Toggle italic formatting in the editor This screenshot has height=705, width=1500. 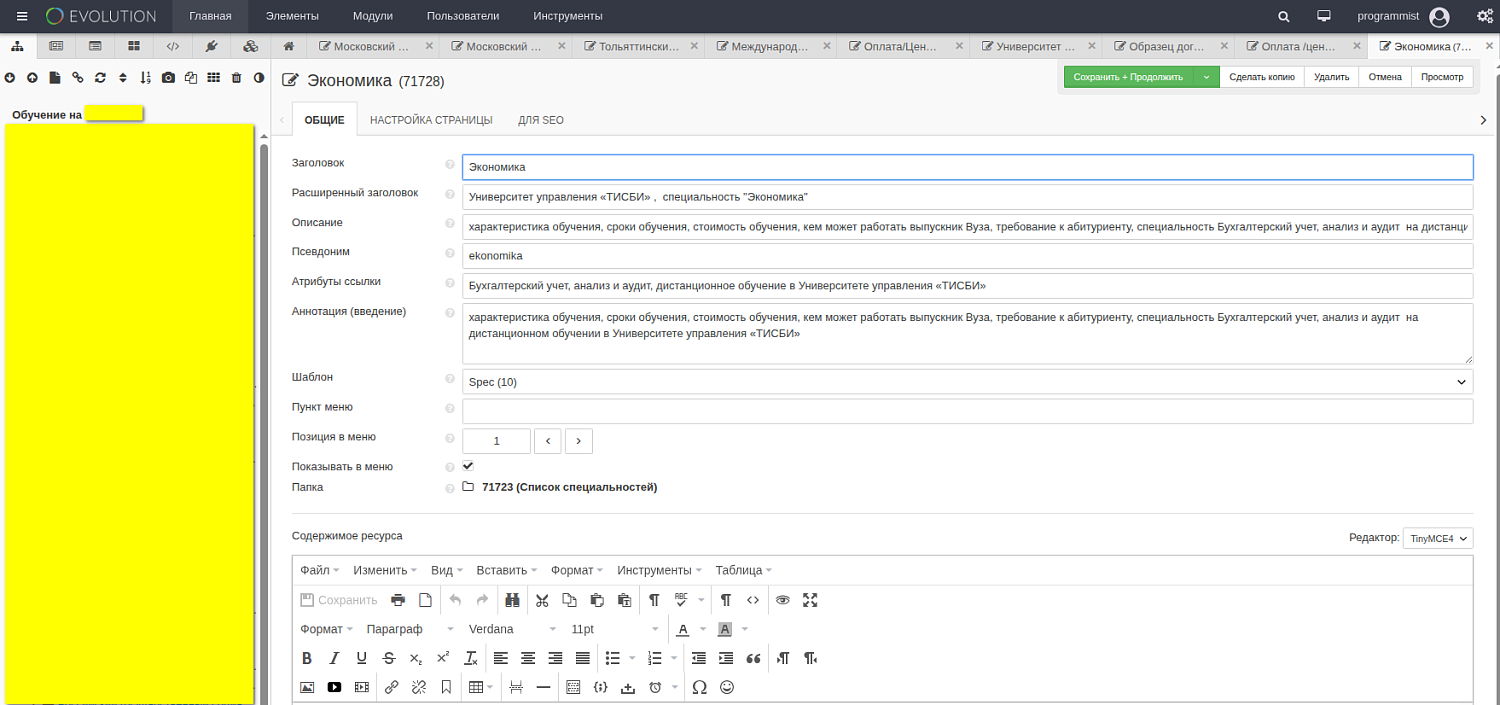334,658
